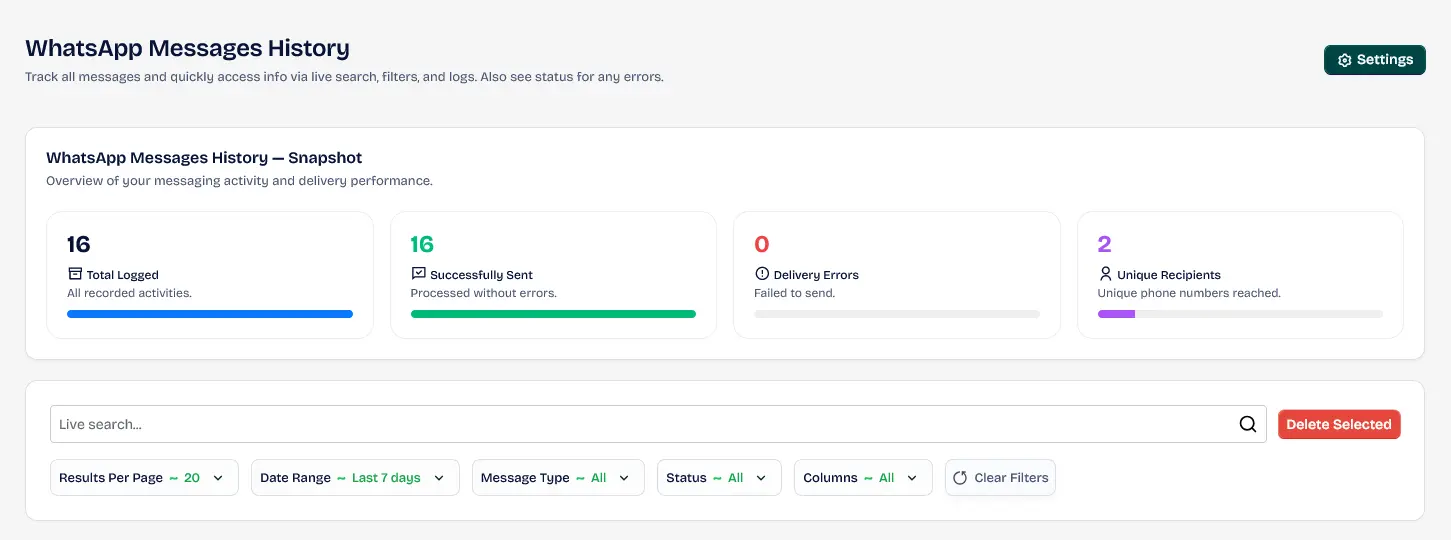Image resolution: width=1451 pixels, height=540 pixels.
Task: Expand the Message Type filter
Action: click(558, 478)
